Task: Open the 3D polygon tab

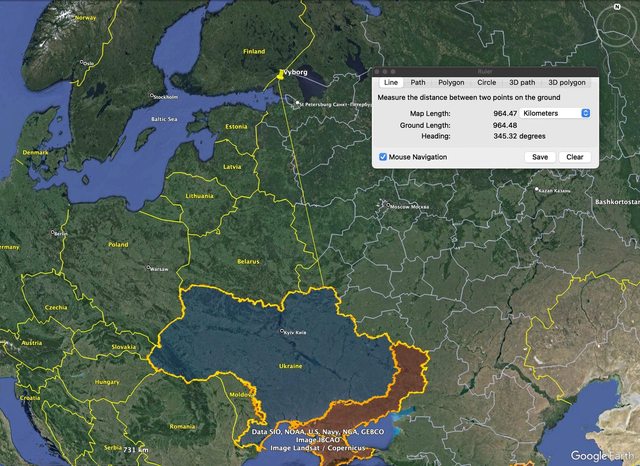Action: (x=566, y=82)
